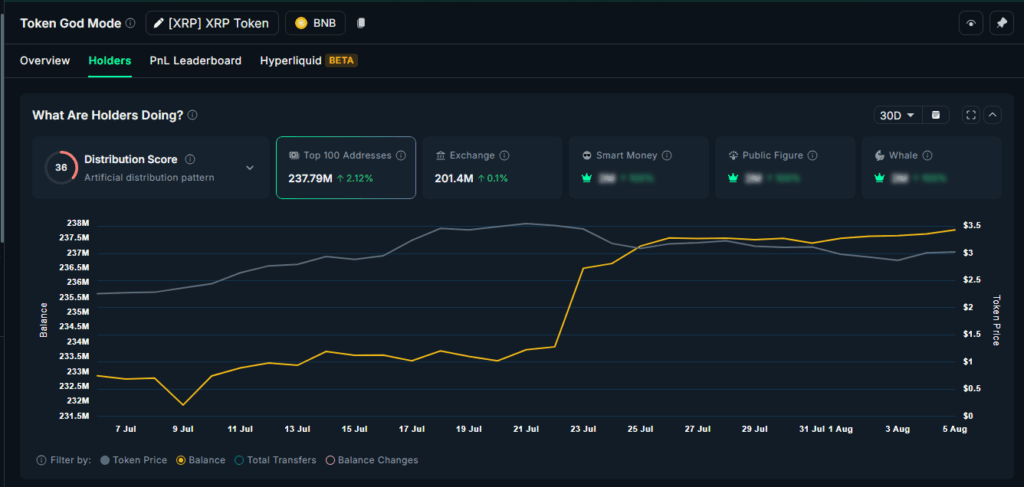Click the info icon beside Token God Mode
The height and width of the screenshot is (487, 1024).
131,23
